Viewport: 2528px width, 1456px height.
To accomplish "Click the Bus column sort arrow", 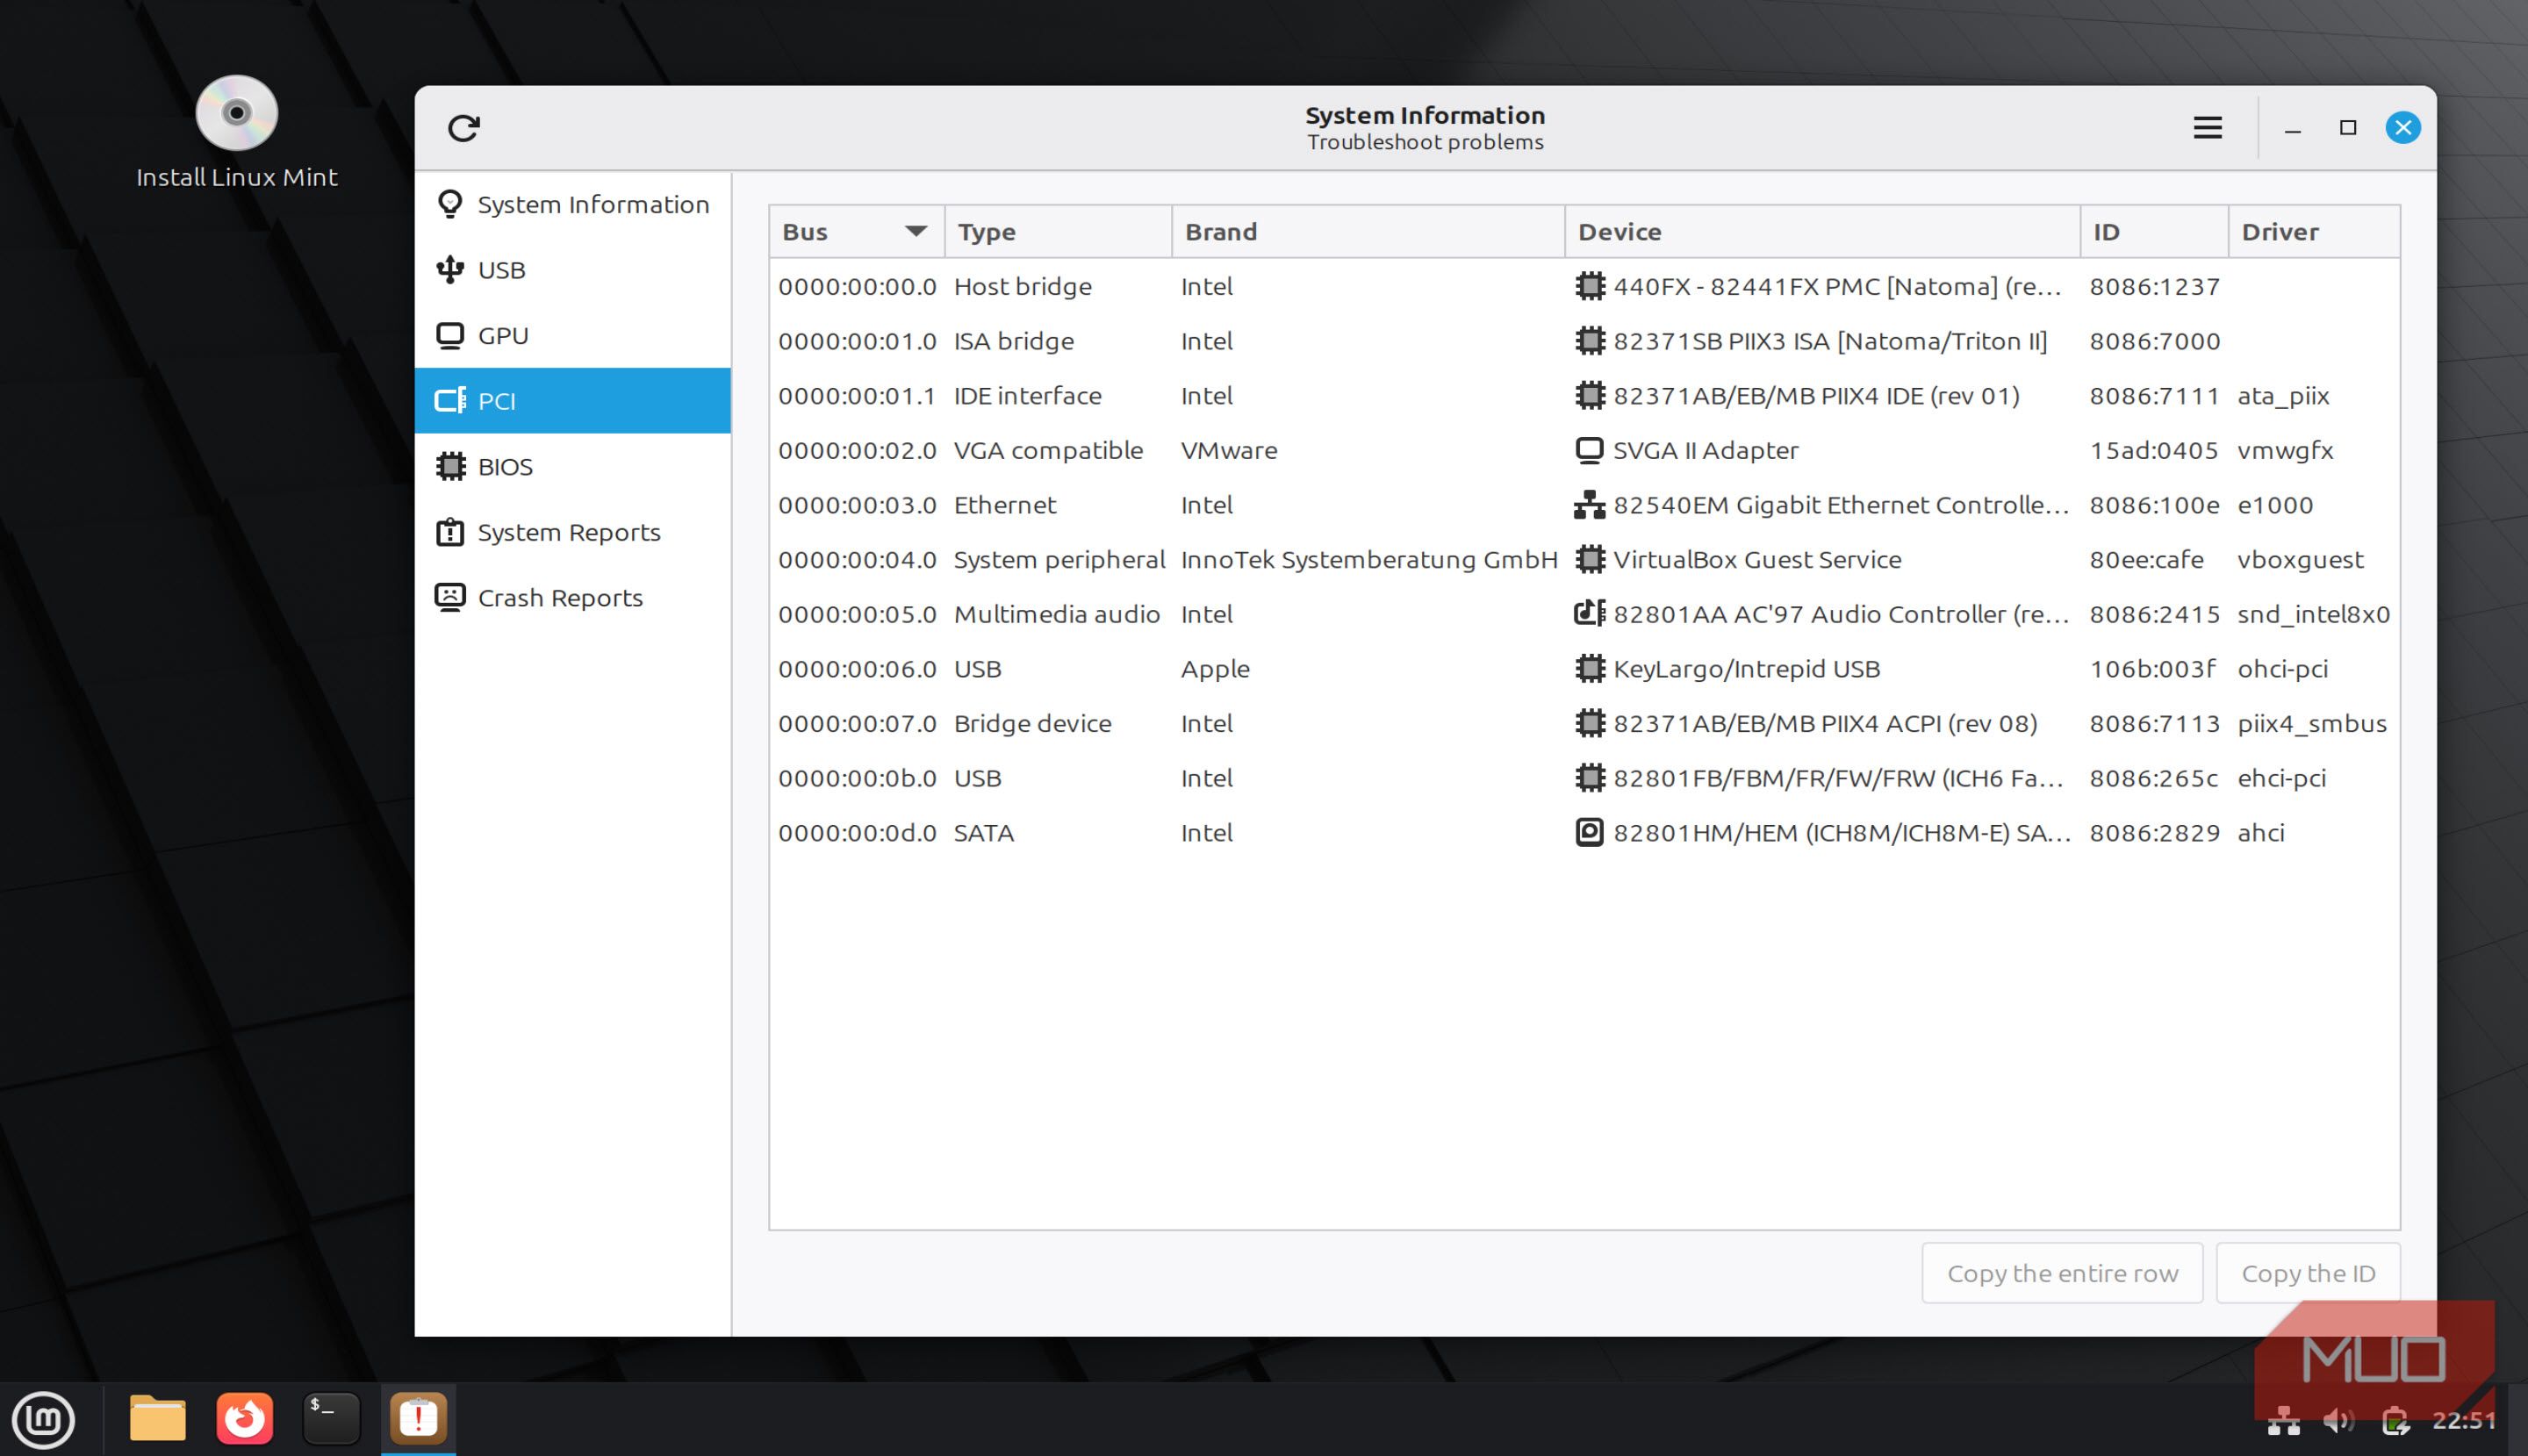I will point(915,232).
